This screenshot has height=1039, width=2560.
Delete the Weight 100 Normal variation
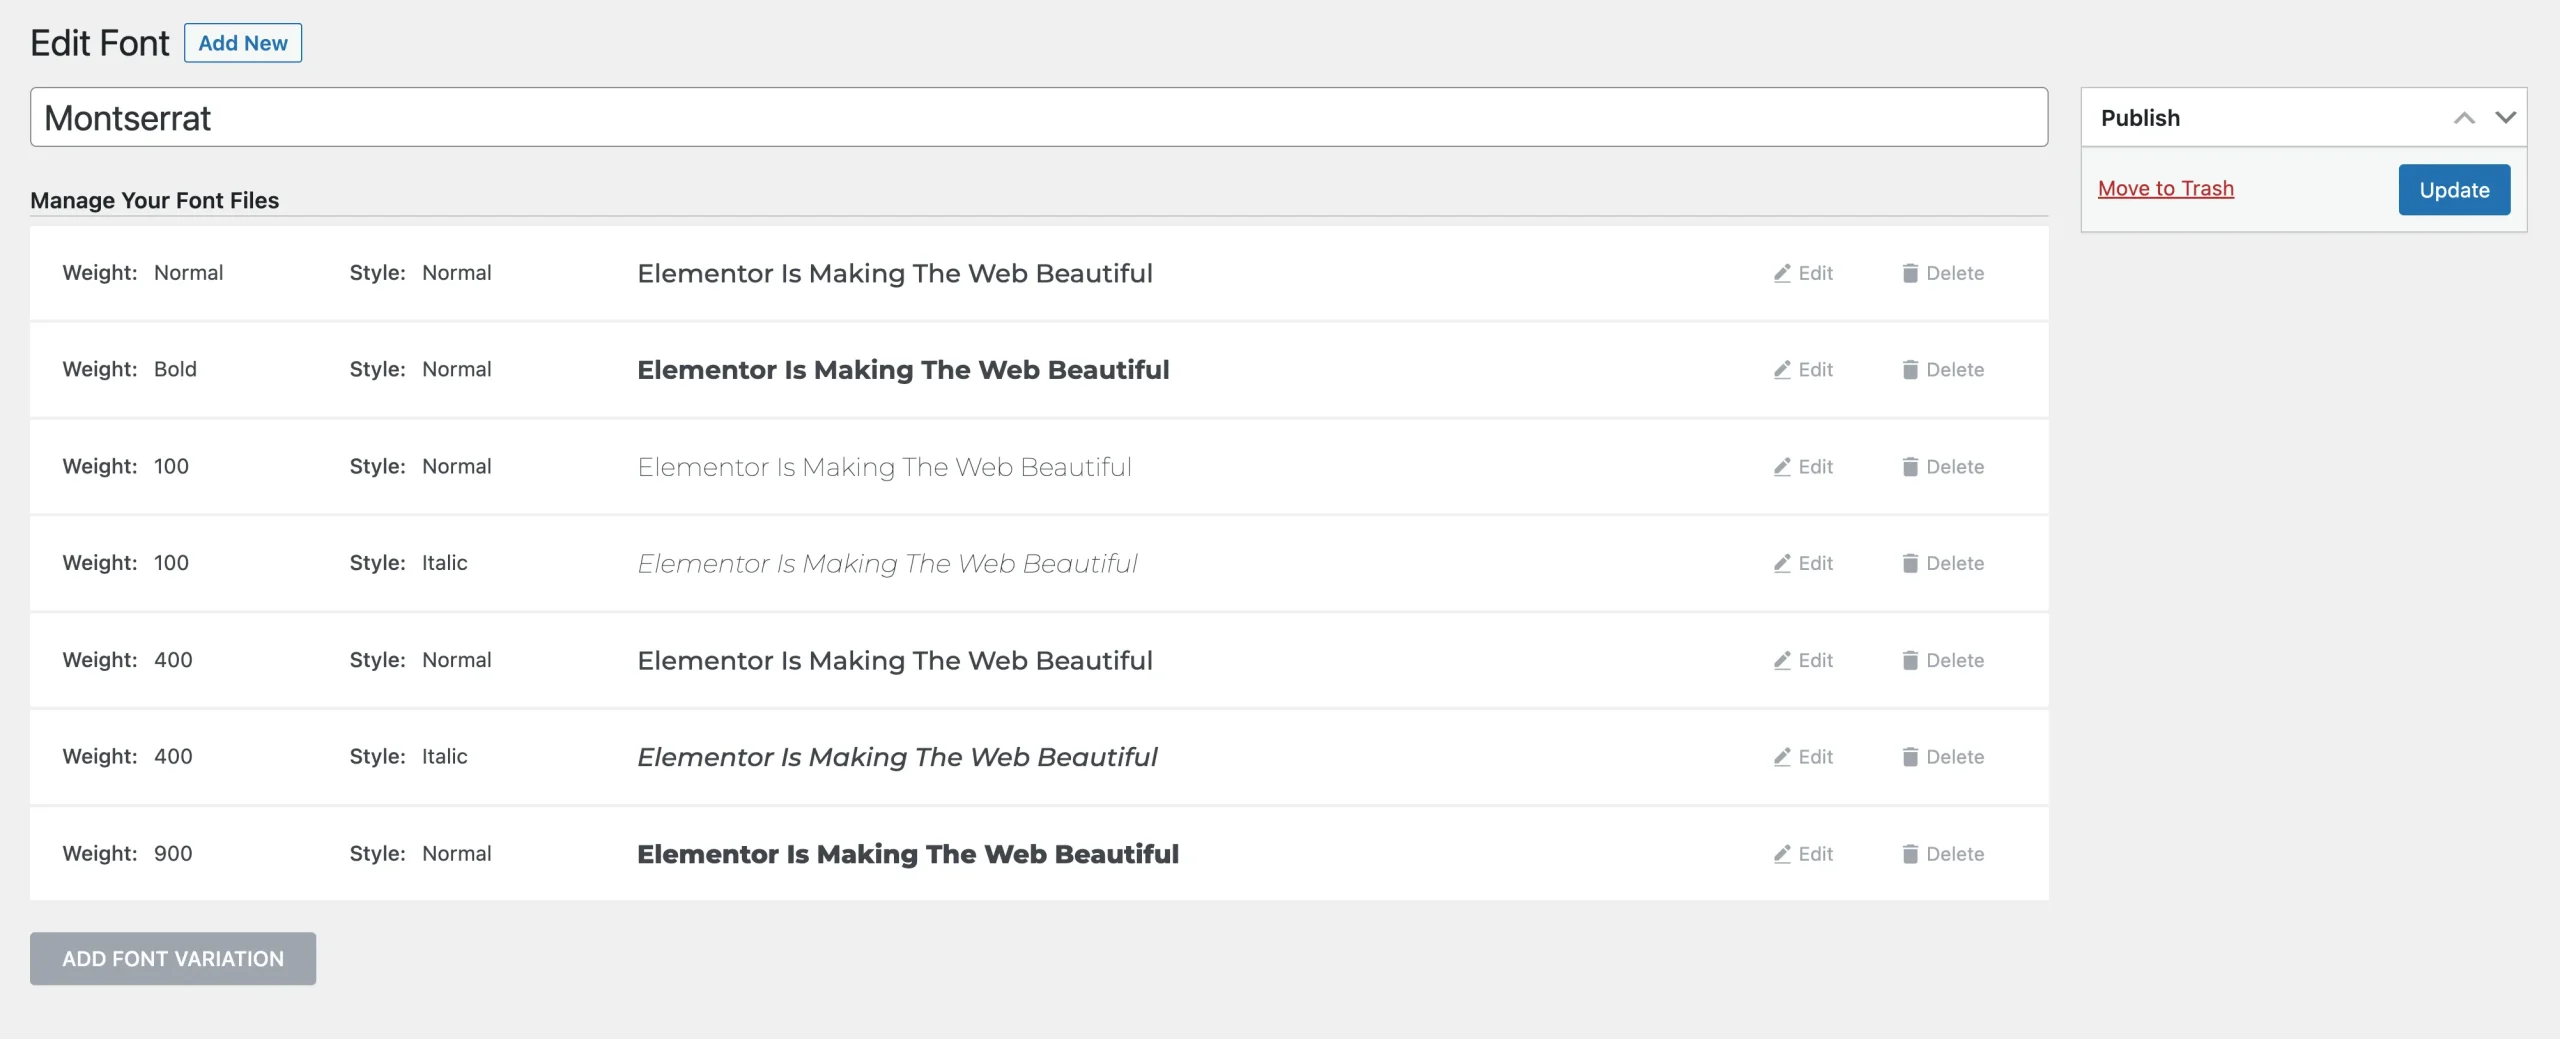[x=1941, y=466]
